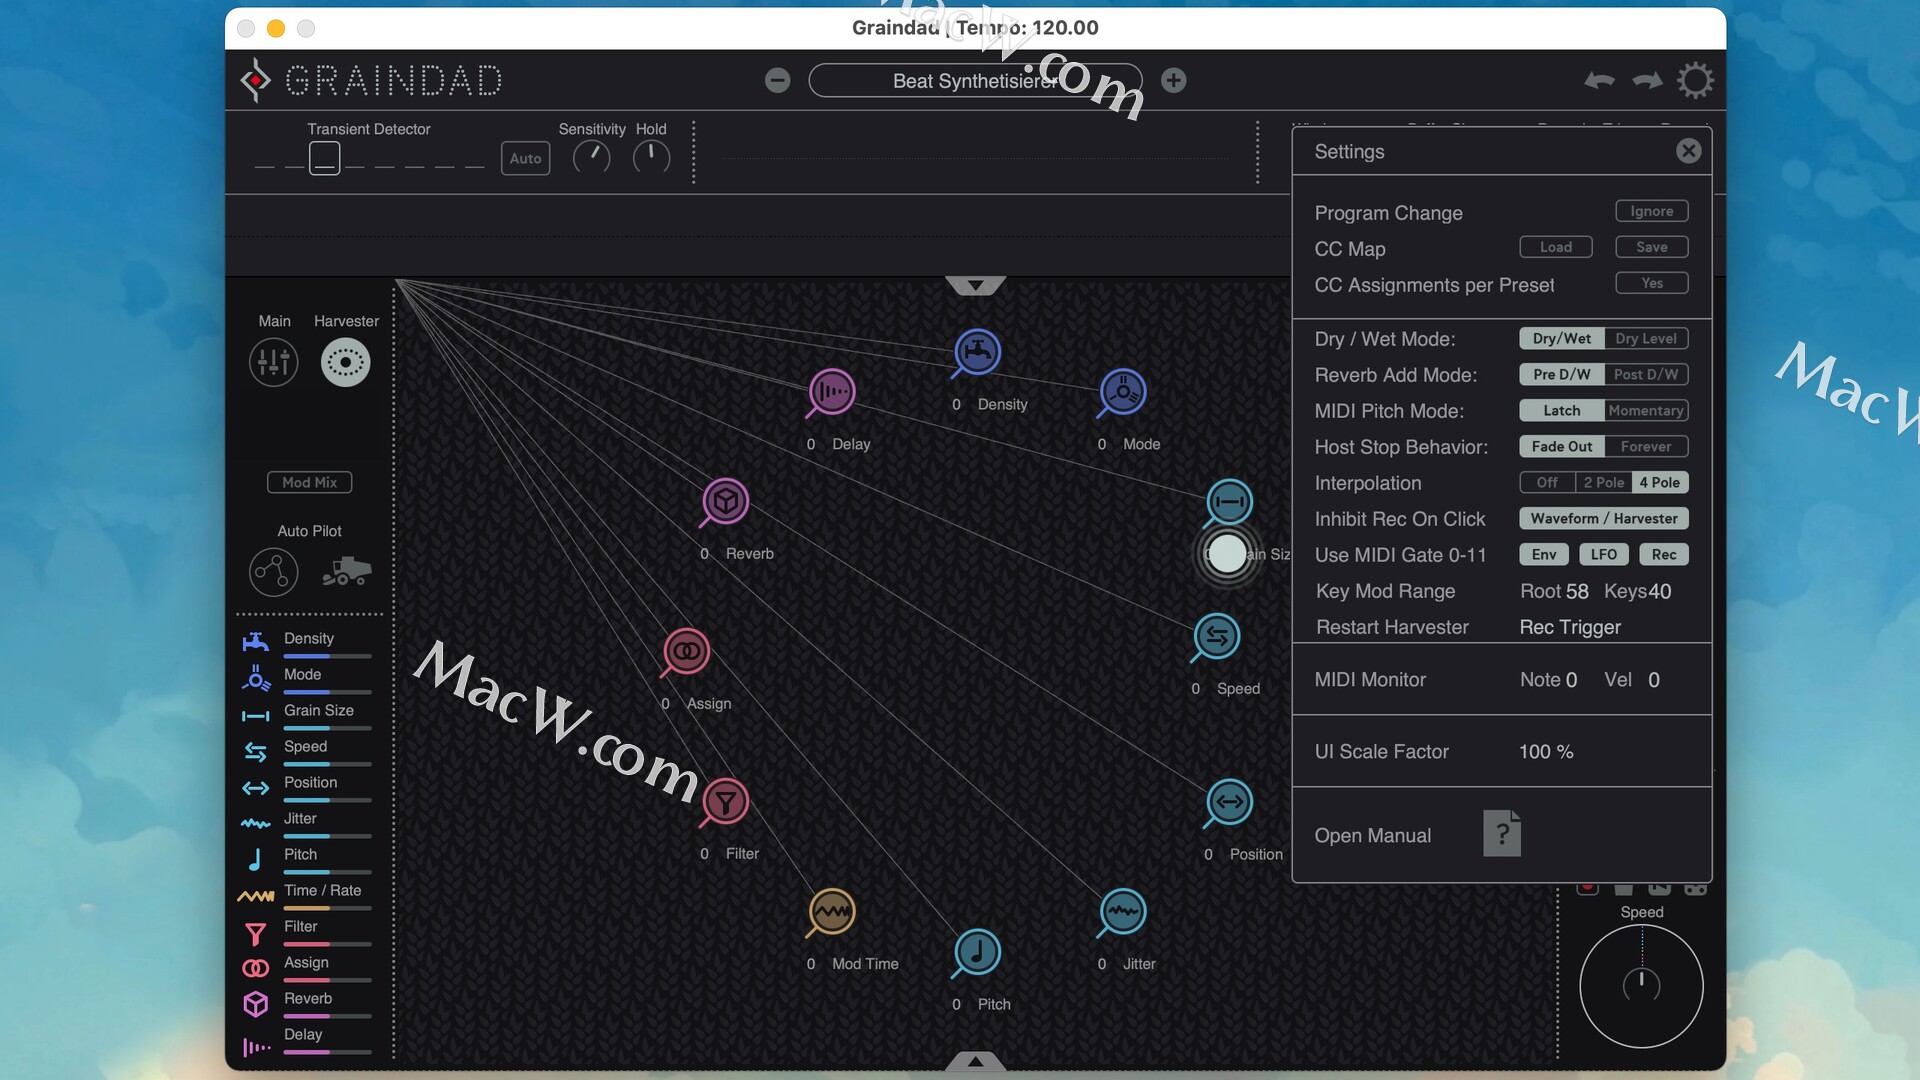1920x1080 pixels.
Task: Click the Graindad logo icon
Action: coord(256,80)
